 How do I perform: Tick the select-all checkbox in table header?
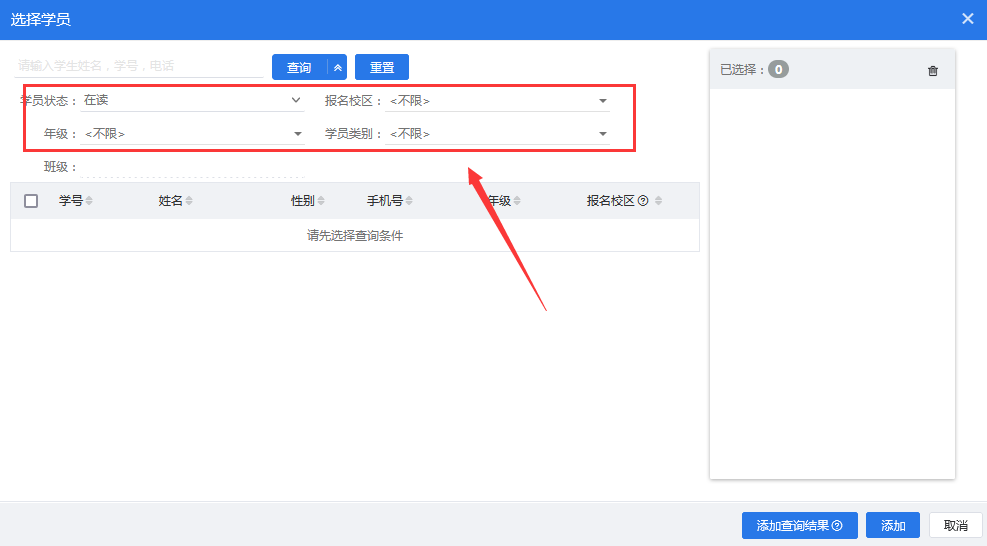click(x=31, y=201)
